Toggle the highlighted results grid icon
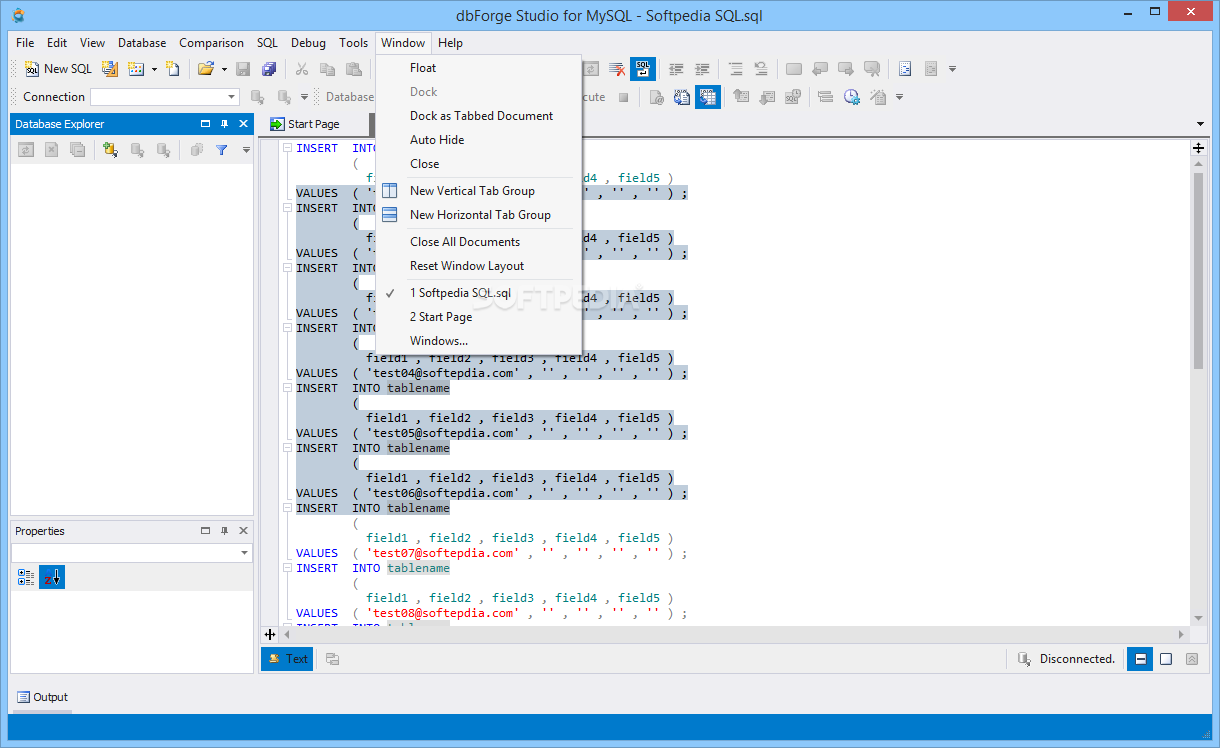1220x748 pixels. [708, 97]
